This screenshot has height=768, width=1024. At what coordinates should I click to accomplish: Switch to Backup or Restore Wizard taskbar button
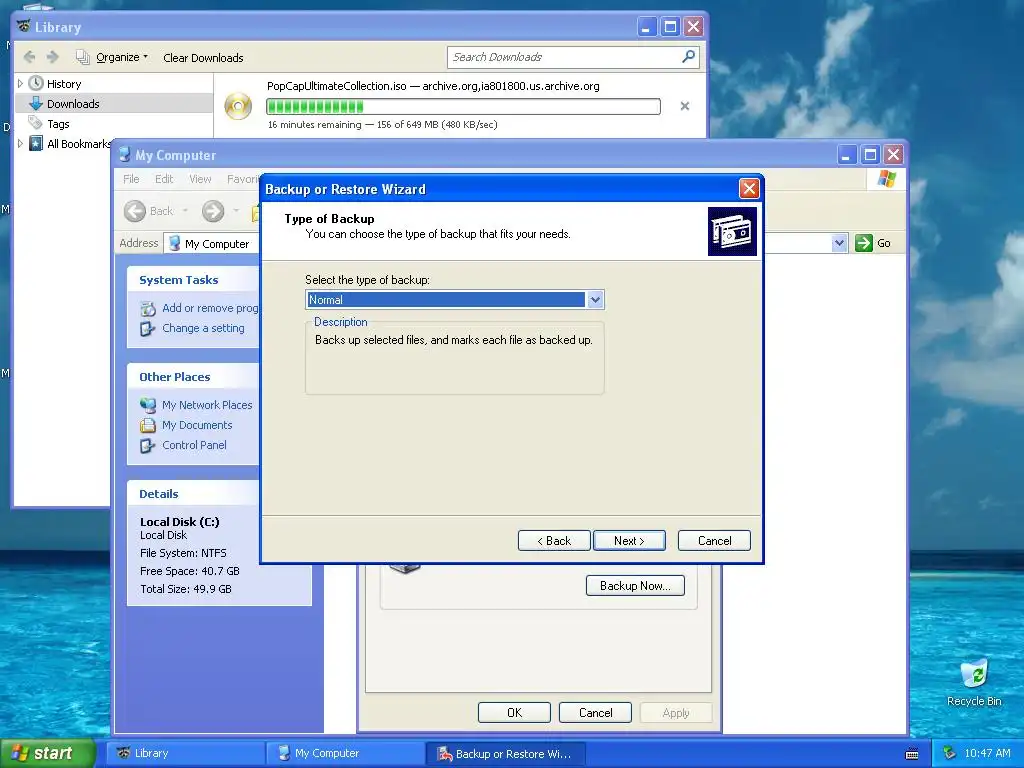(x=505, y=753)
